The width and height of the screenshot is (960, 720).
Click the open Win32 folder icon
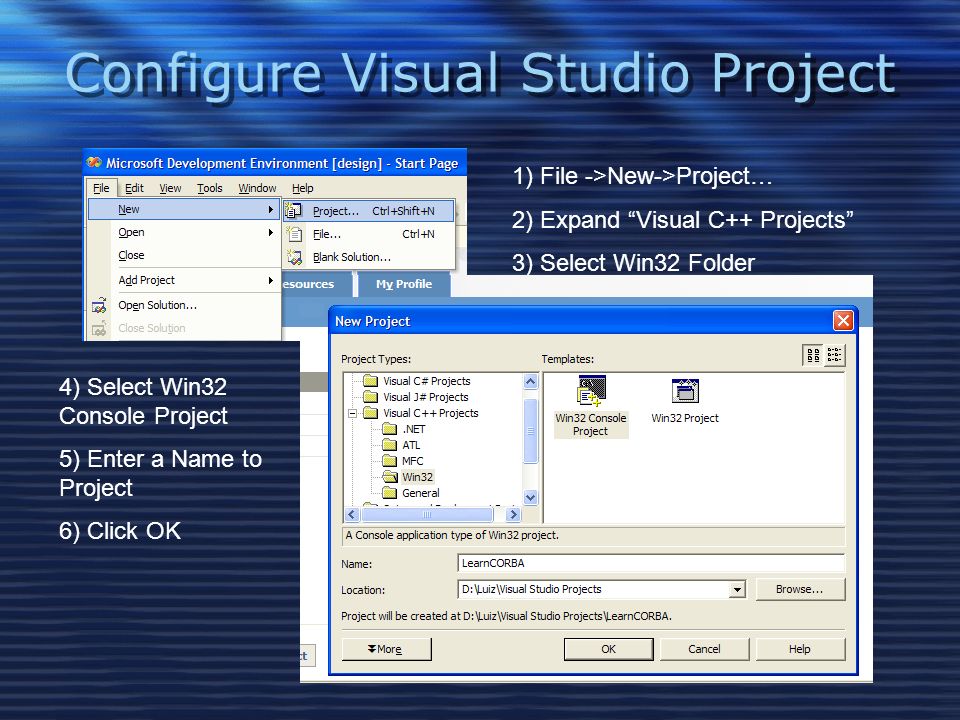(389, 476)
